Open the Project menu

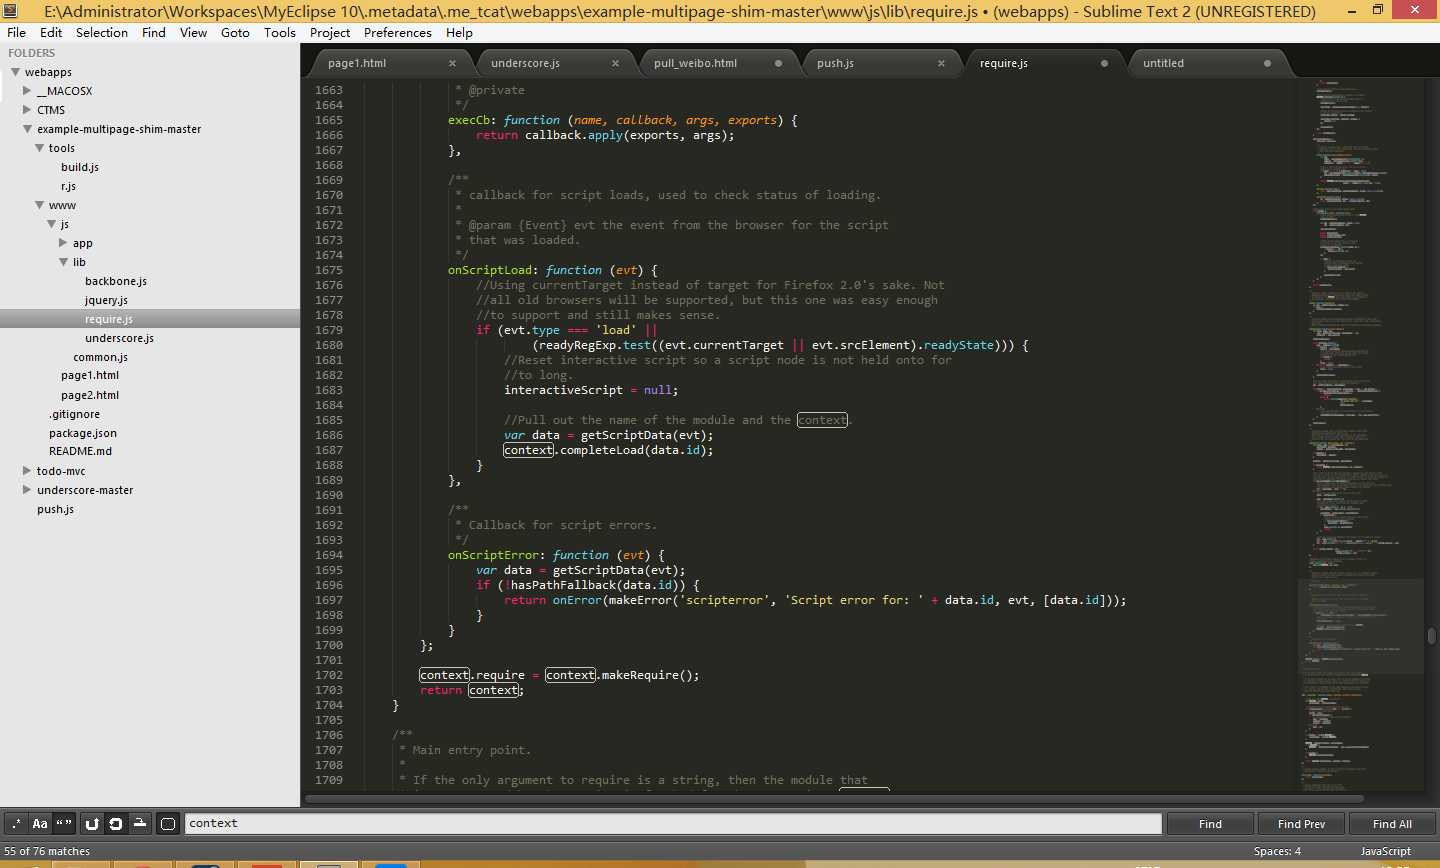(x=330, y=33)
